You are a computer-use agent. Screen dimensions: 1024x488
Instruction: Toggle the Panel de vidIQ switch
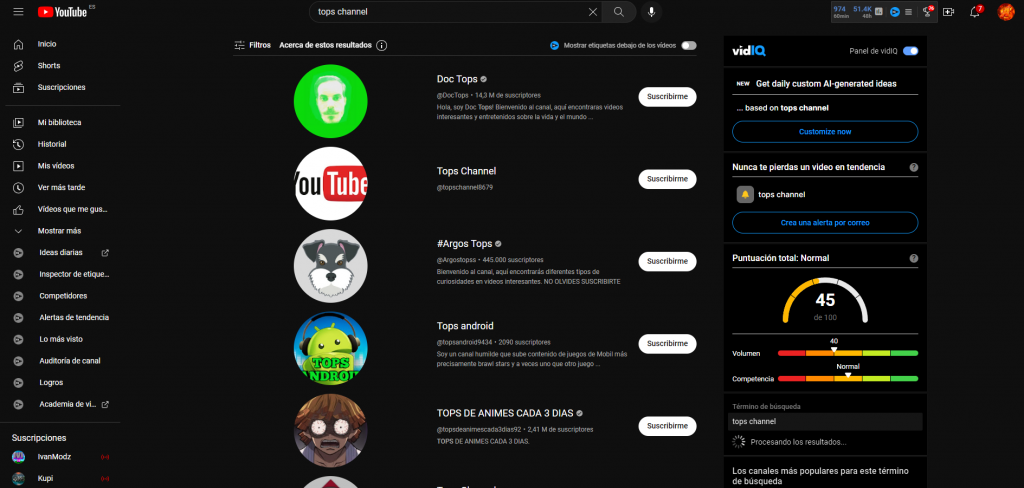click(x=910, y=50)
